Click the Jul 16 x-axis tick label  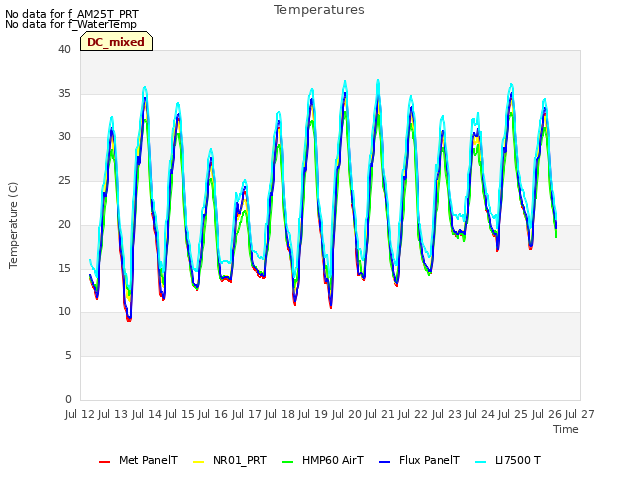214,414
